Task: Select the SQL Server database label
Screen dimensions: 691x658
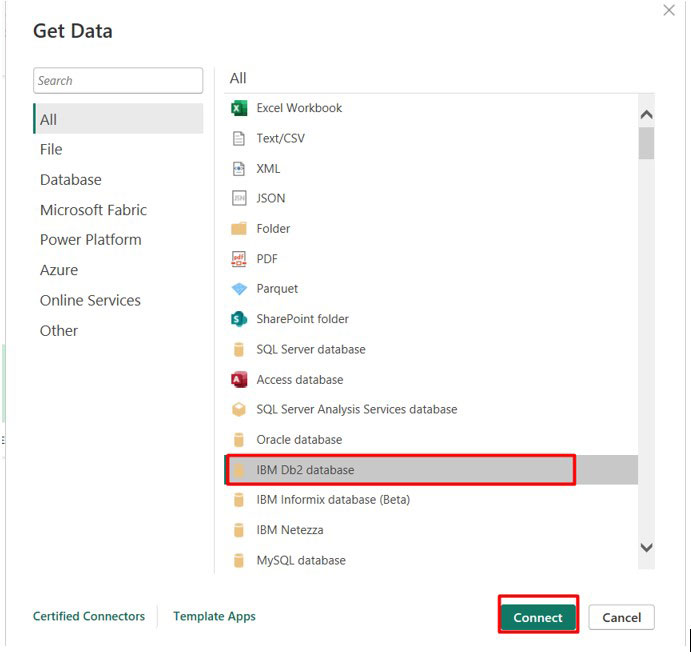Action: tap(311, 349)
